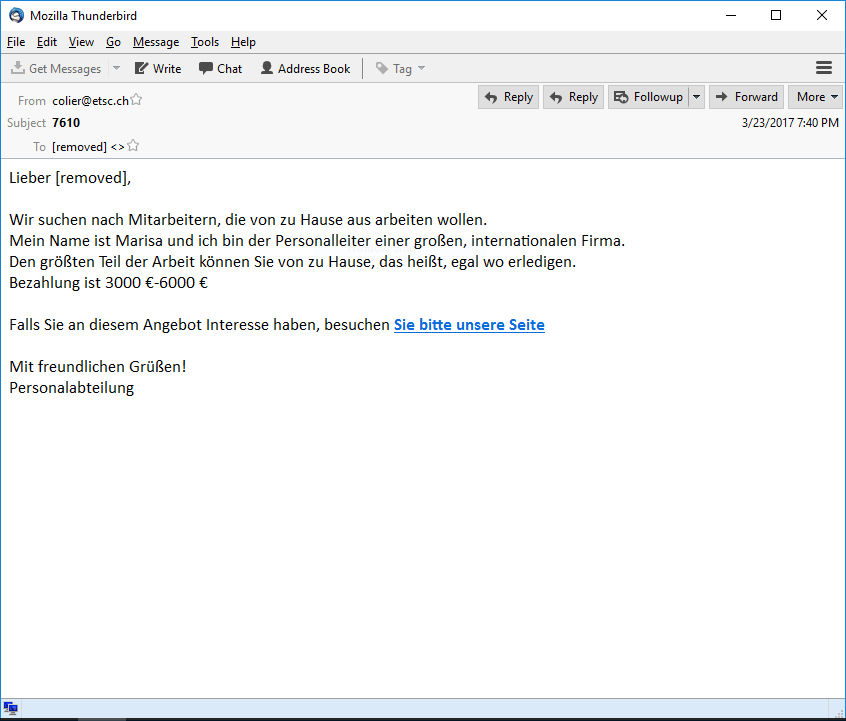Screen dimensions: 846x721
Task: Open the Chat tab from toolbar
Action: [x=220, y=69]
